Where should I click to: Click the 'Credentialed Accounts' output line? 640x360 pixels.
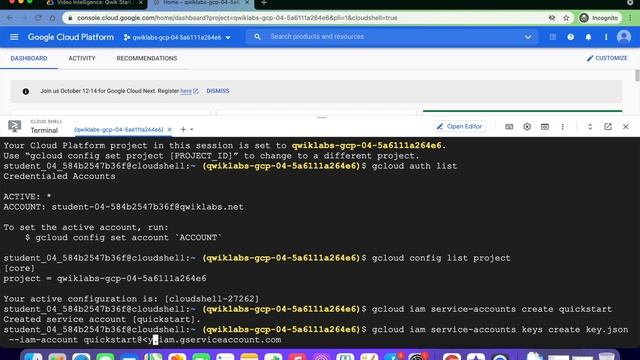point(60,176)
